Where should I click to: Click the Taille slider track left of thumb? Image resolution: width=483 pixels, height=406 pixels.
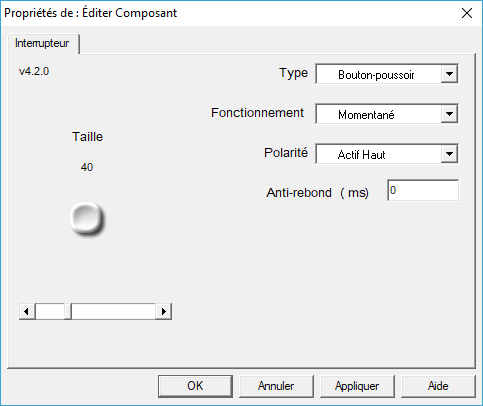tap(50, 311)
